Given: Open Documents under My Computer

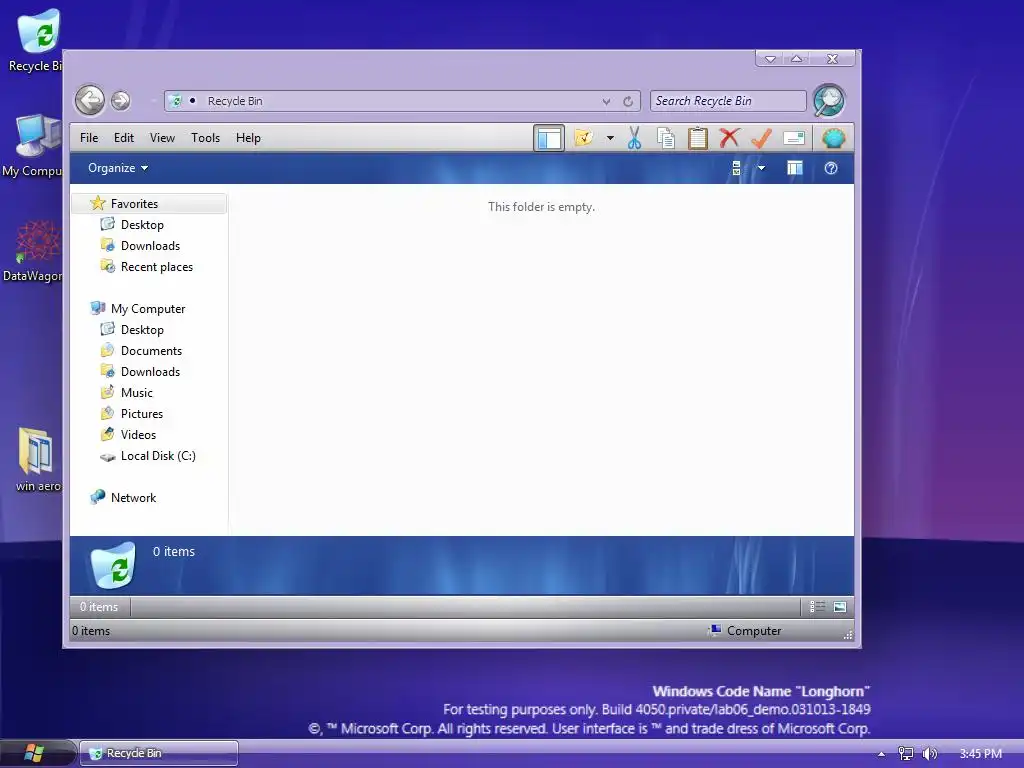Looking at the screenshot, I should (x=152, y=351).
